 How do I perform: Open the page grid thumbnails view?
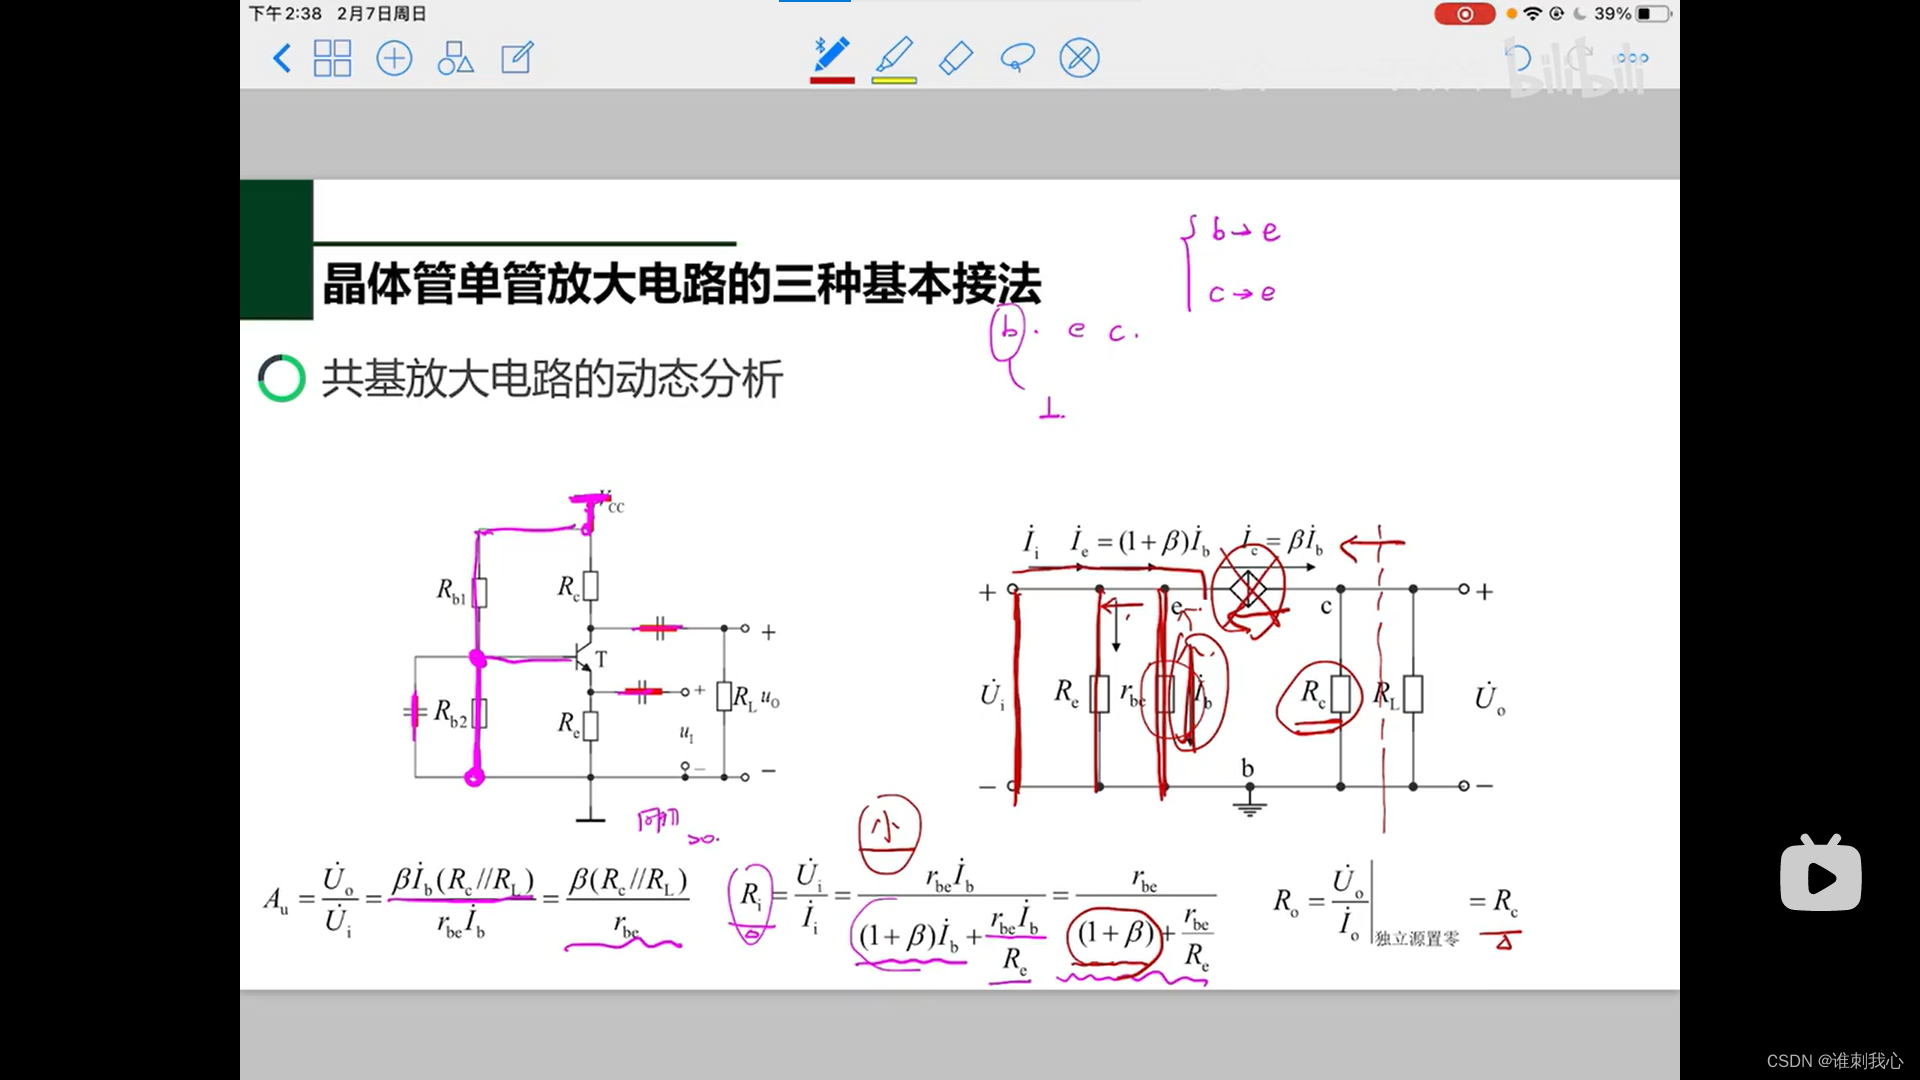(332, 58)
